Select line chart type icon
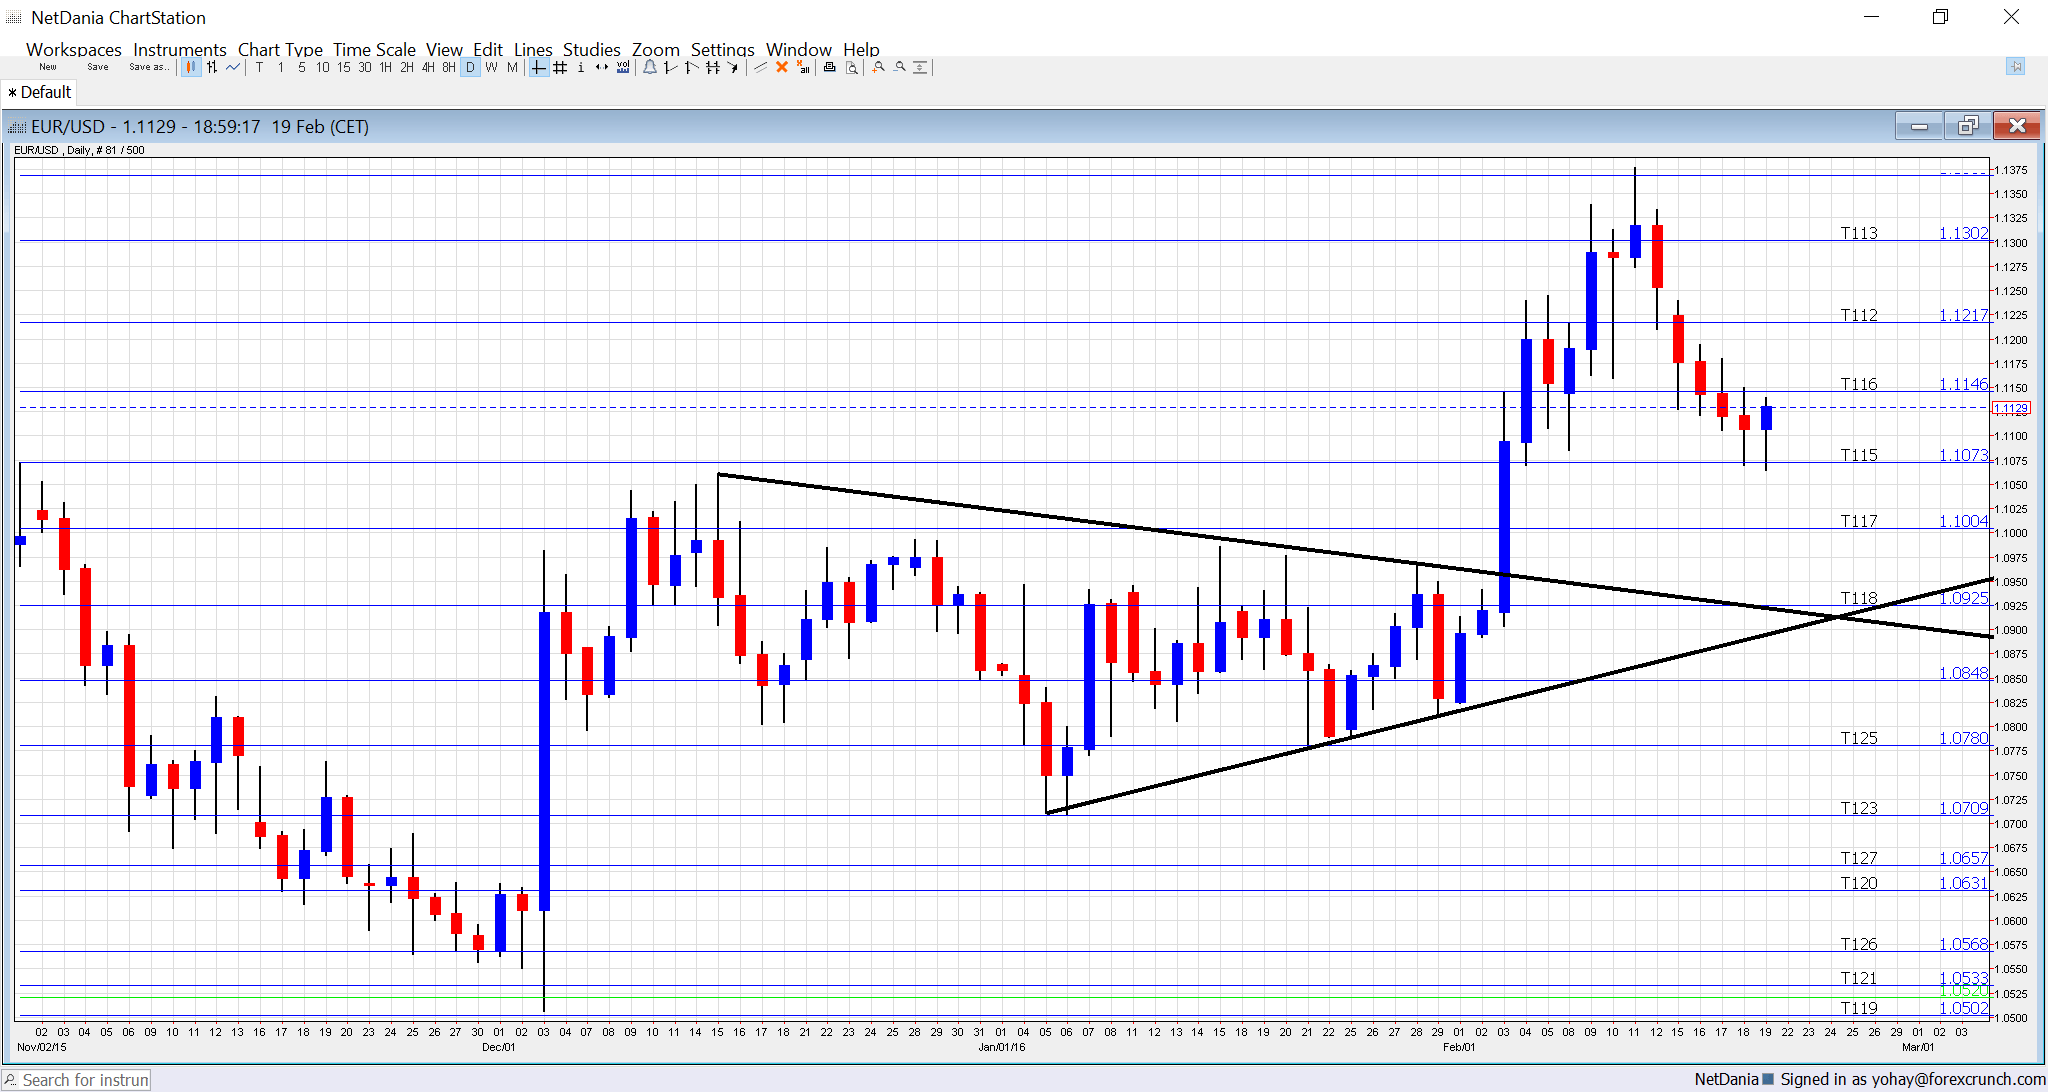Viewport: 2048px width, 1092px height. point(233,67)
